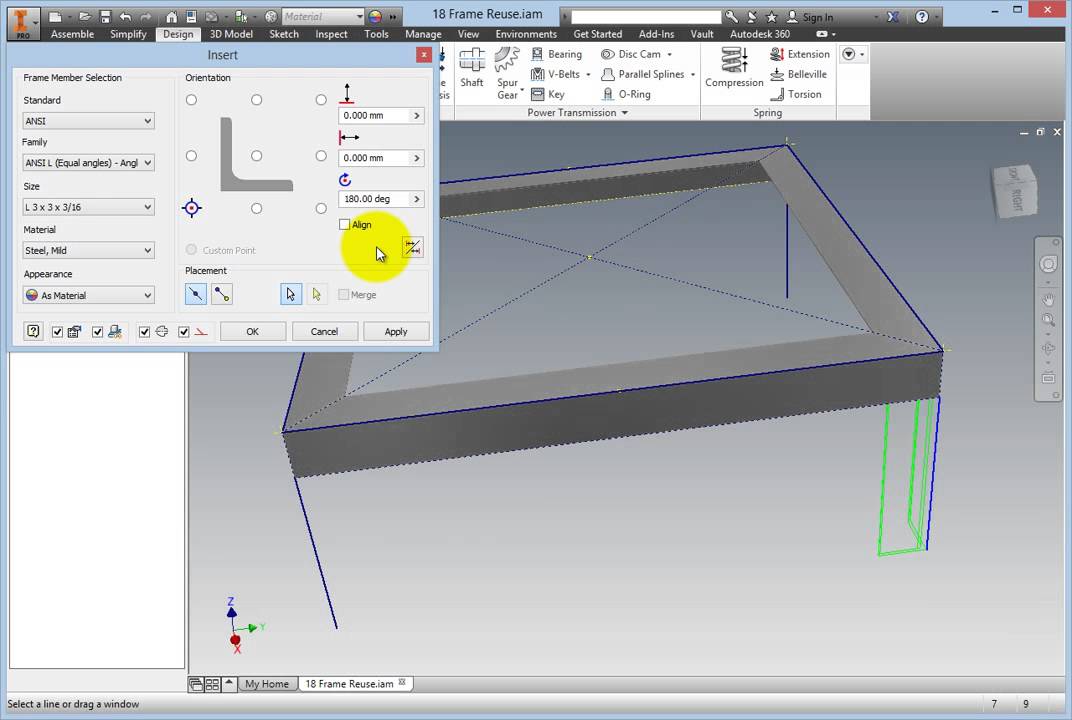Screen dimensions: 1072x720
Task: Open the Spur Gear generator
Action: point(507,73)
